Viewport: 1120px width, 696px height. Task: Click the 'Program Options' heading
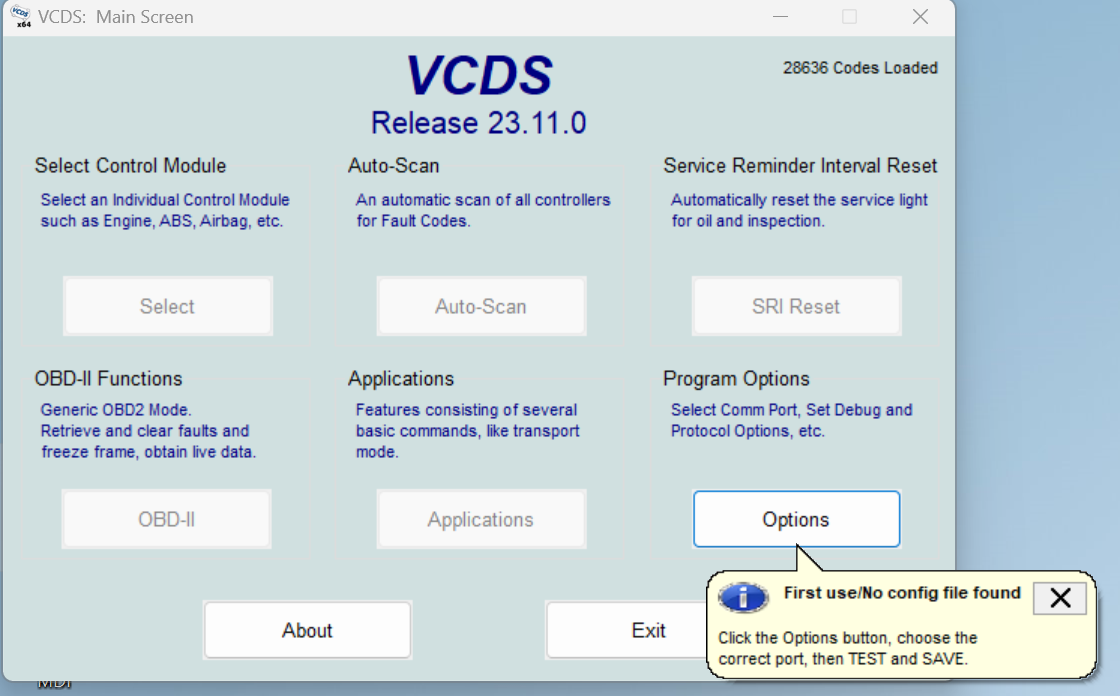tap(736, 379)
